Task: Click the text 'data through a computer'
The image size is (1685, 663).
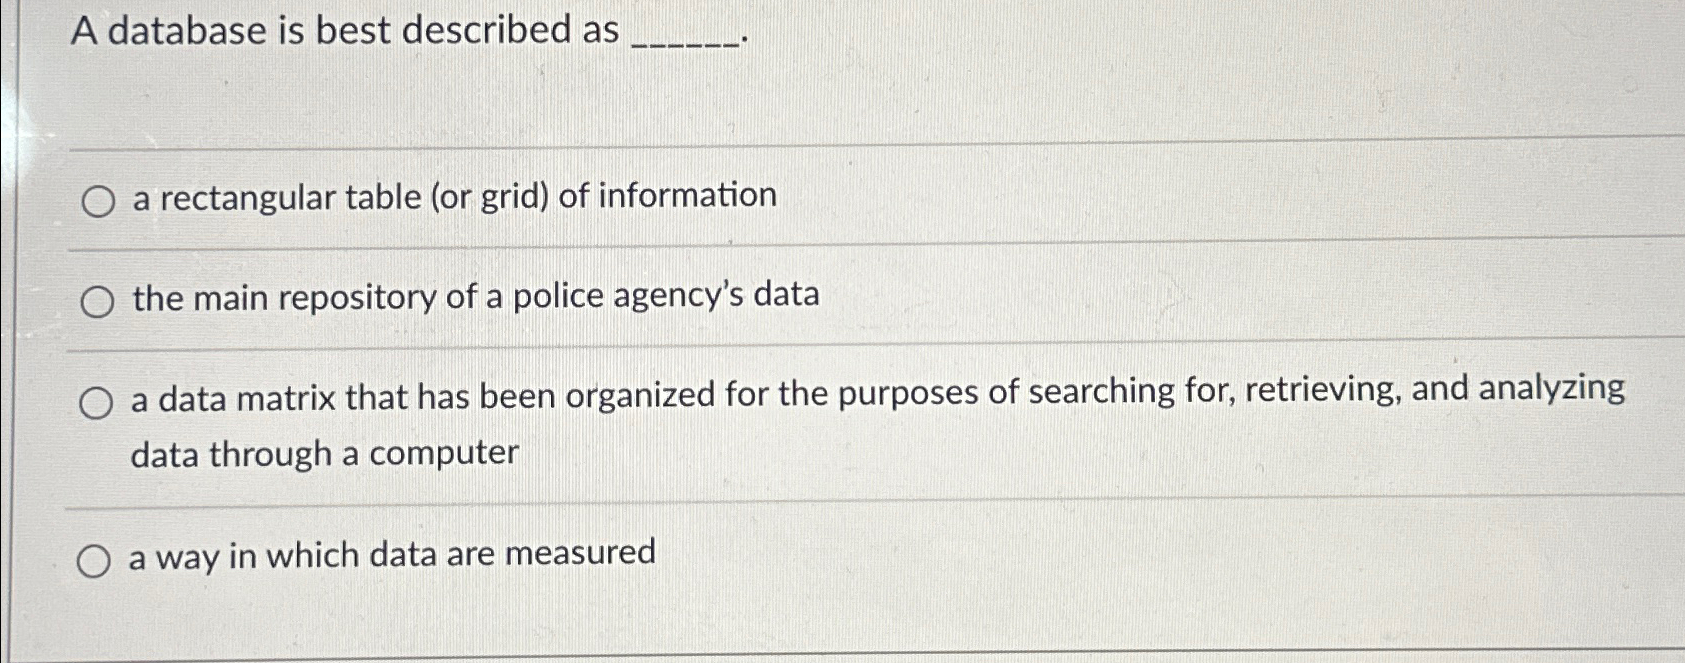Action: coord(325,452)
